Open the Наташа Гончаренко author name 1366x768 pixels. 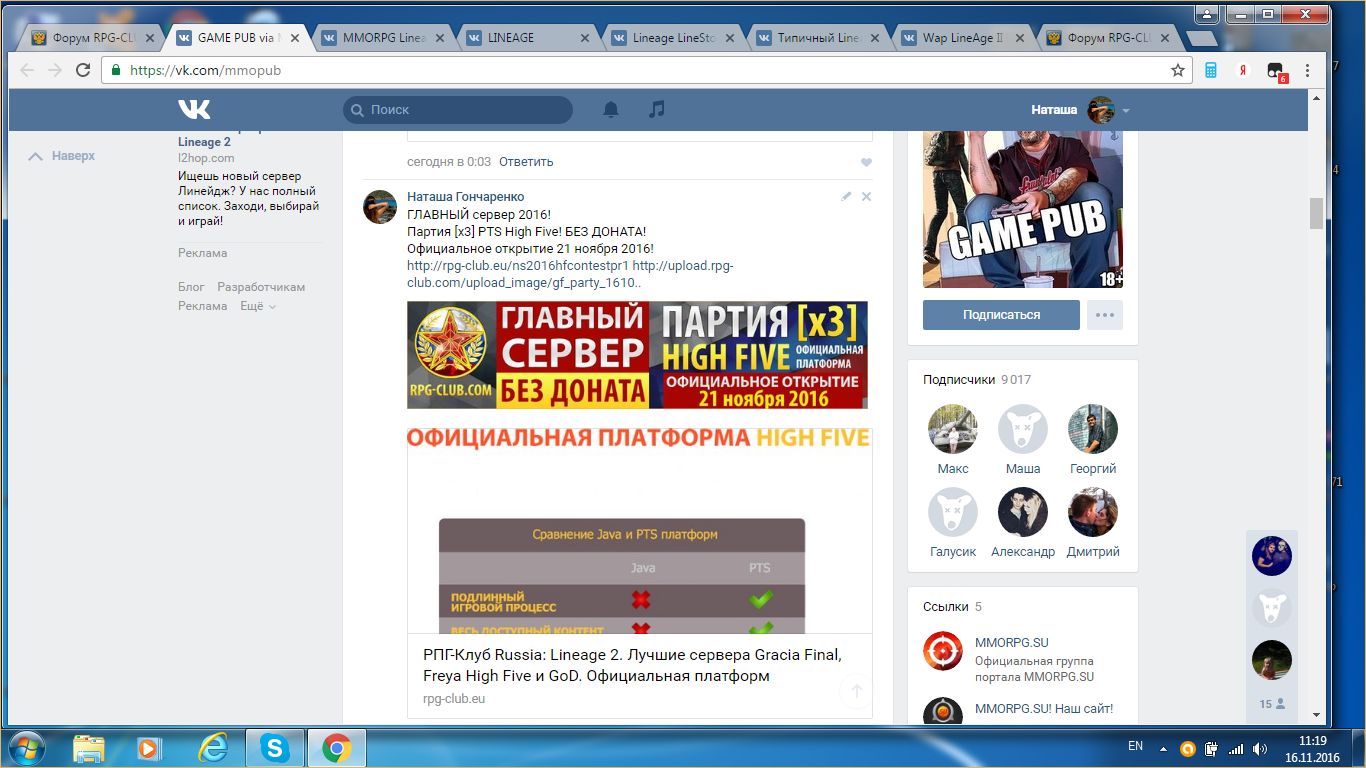(466, 197)
